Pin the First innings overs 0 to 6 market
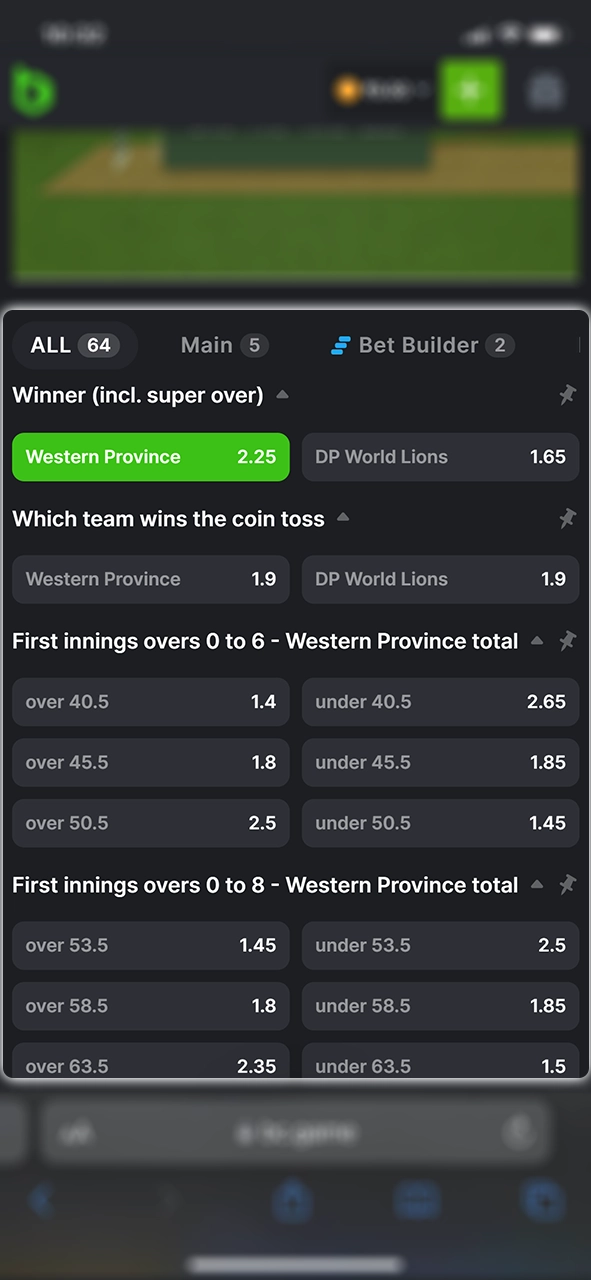Image resolution: width=591 pixels, height=1280 pixels. (x=567, y=641)
